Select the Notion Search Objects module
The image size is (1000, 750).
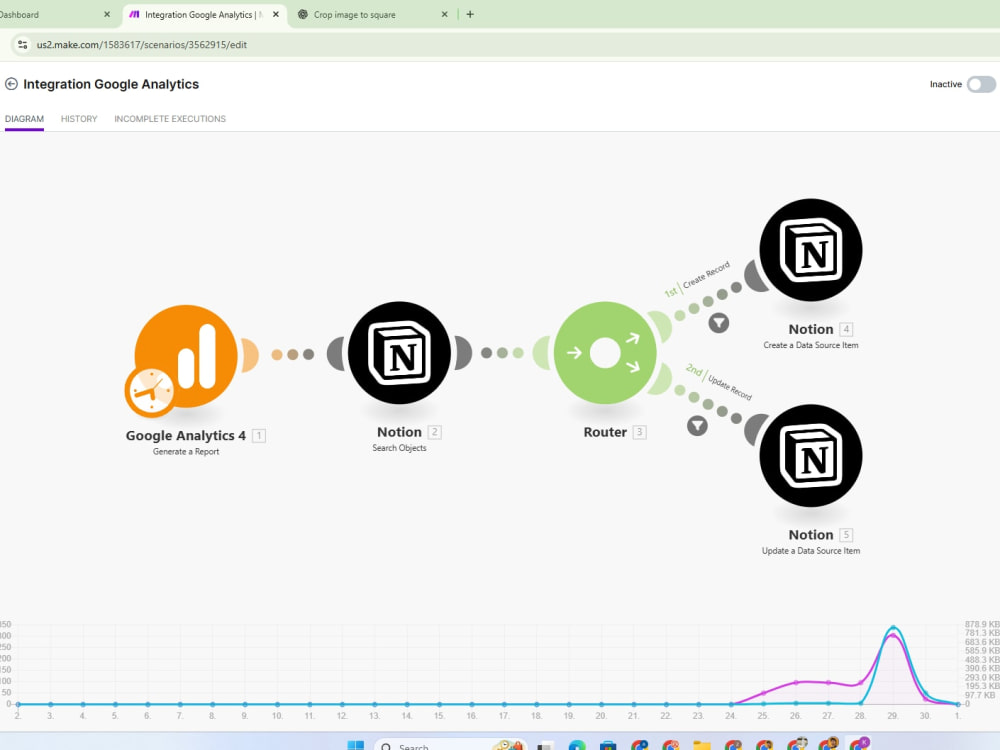click(x=400, y=353)
